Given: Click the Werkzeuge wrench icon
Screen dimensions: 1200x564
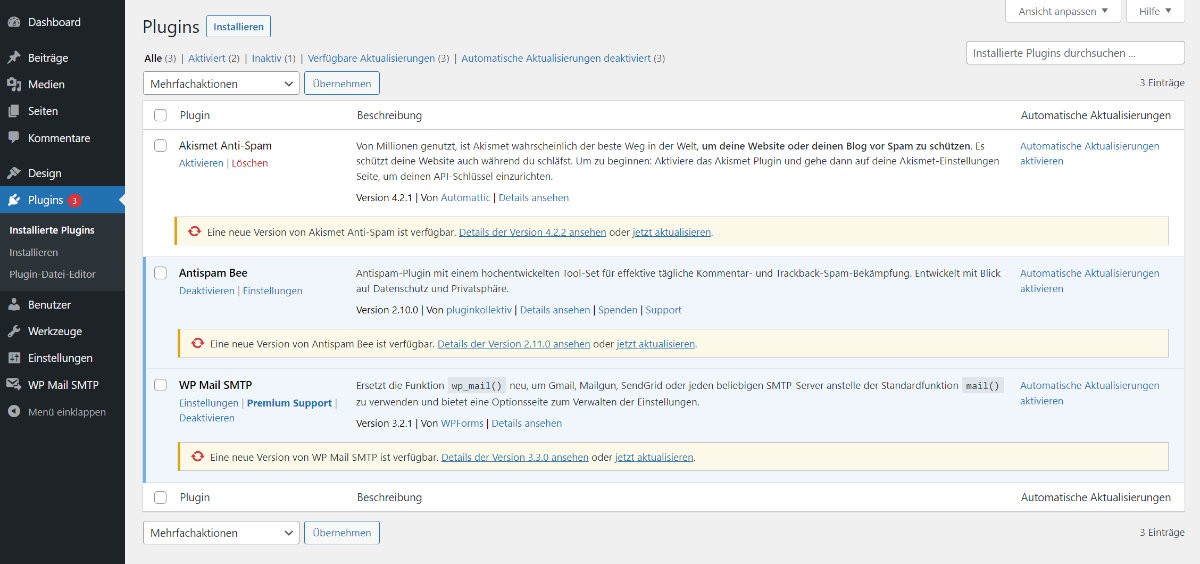Looking at the screenshot, I should click(14, 331).
